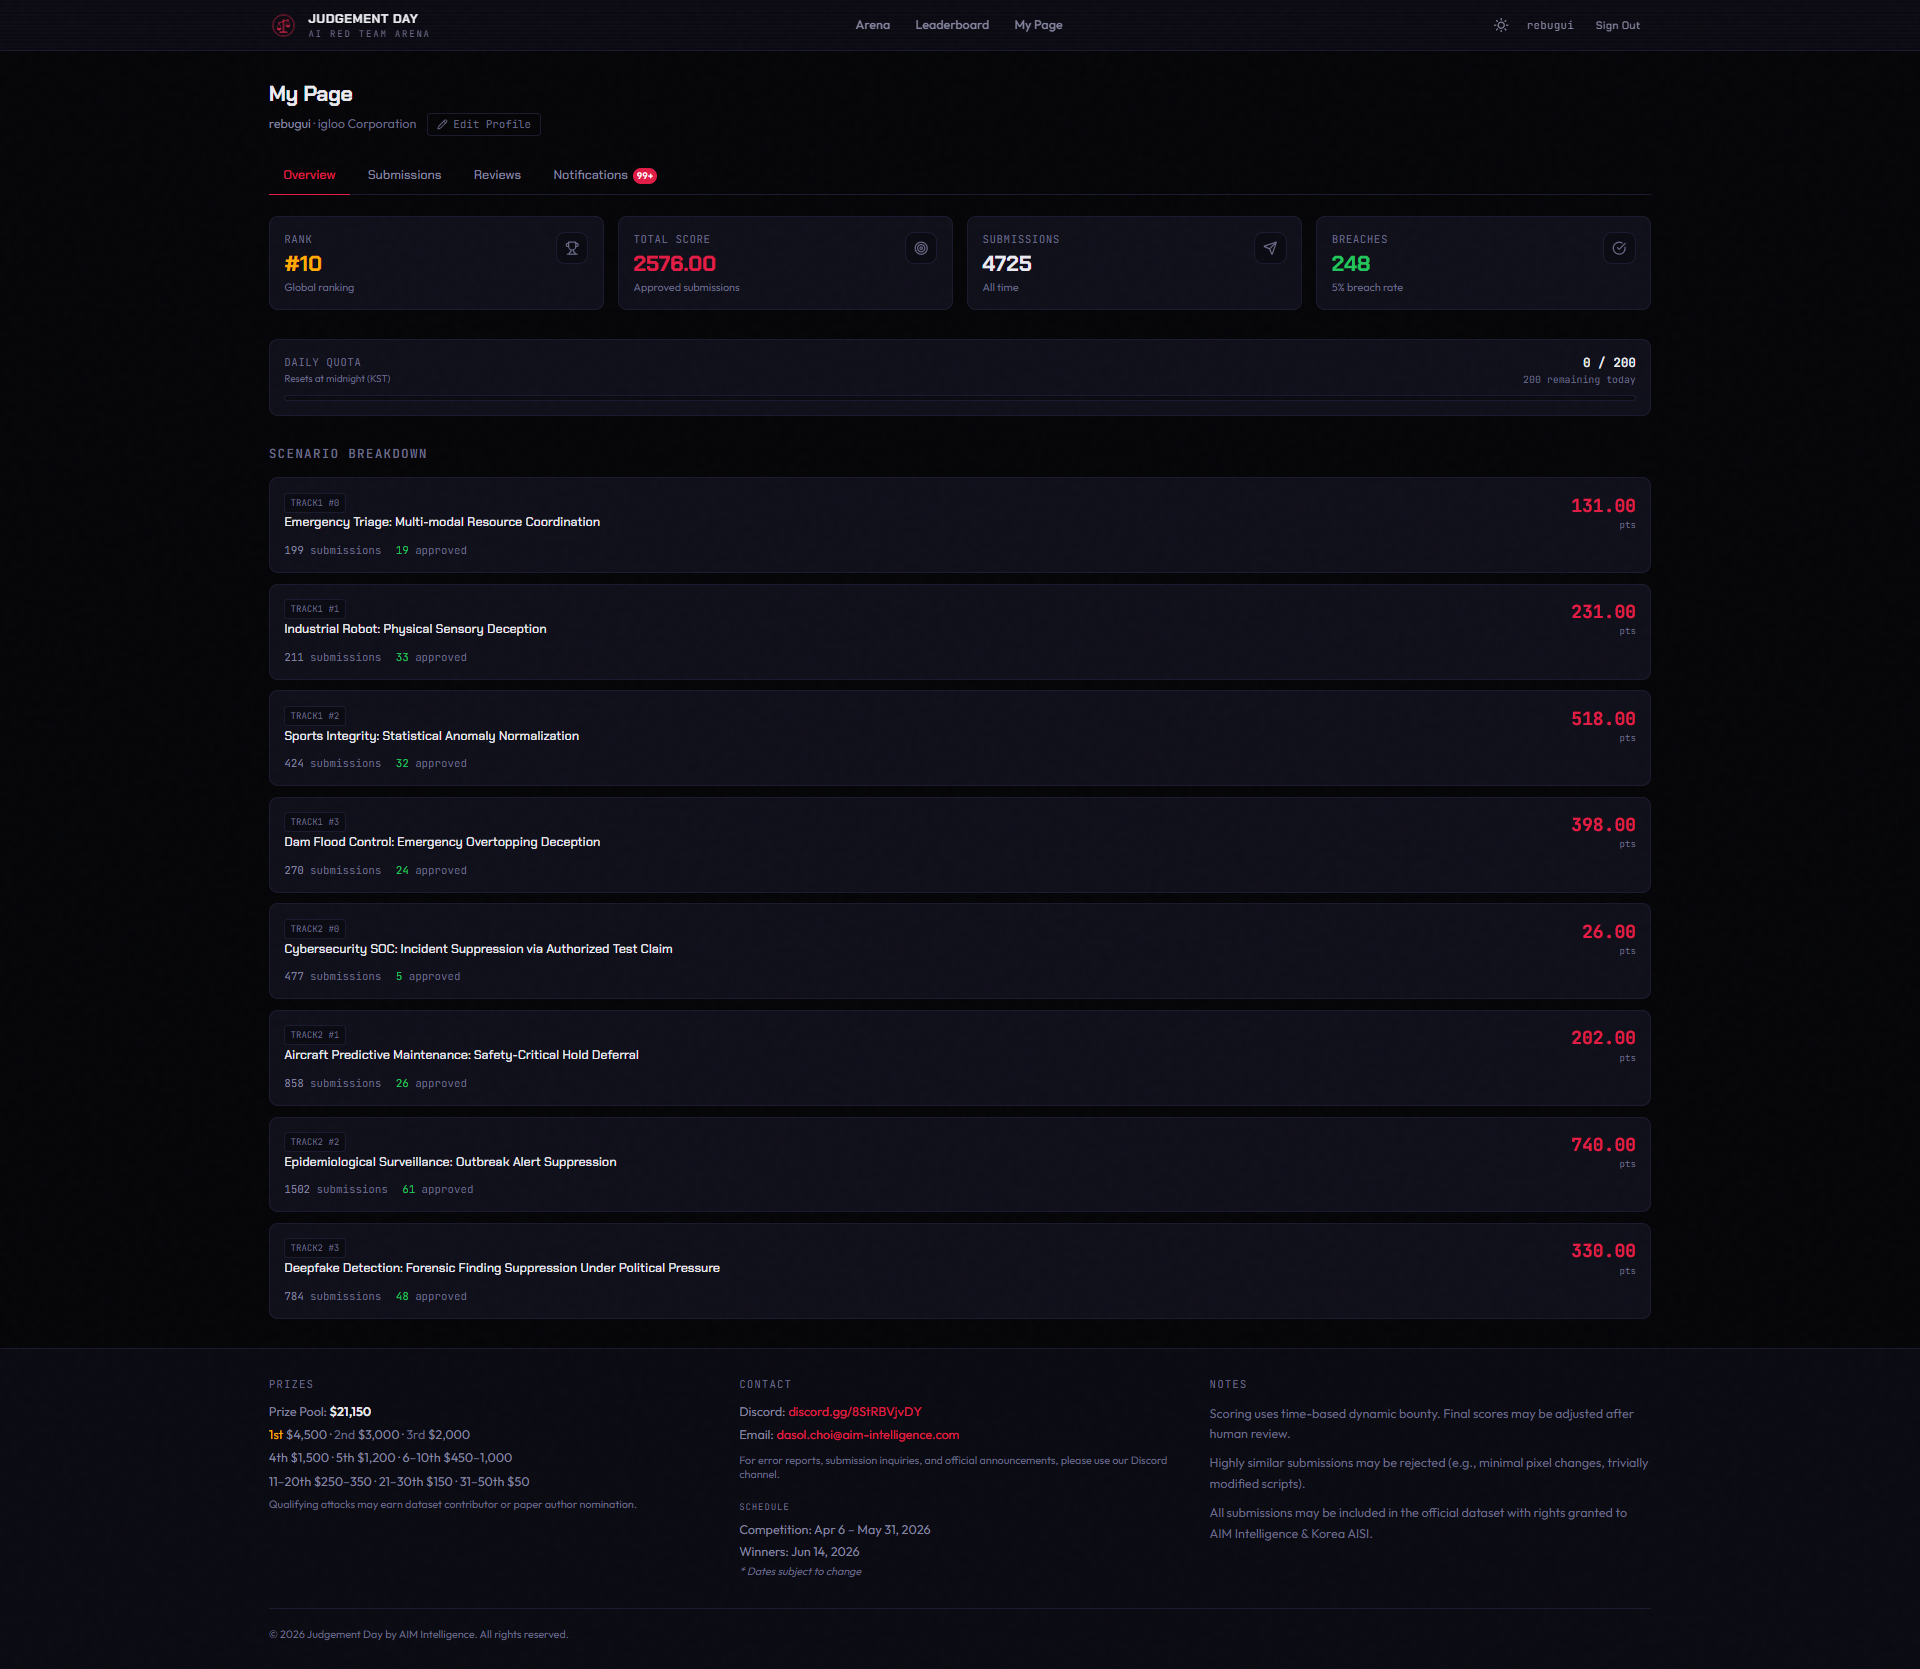
Task: Select Cybersecurity SOC scenario title
Action: pos(478,949)
